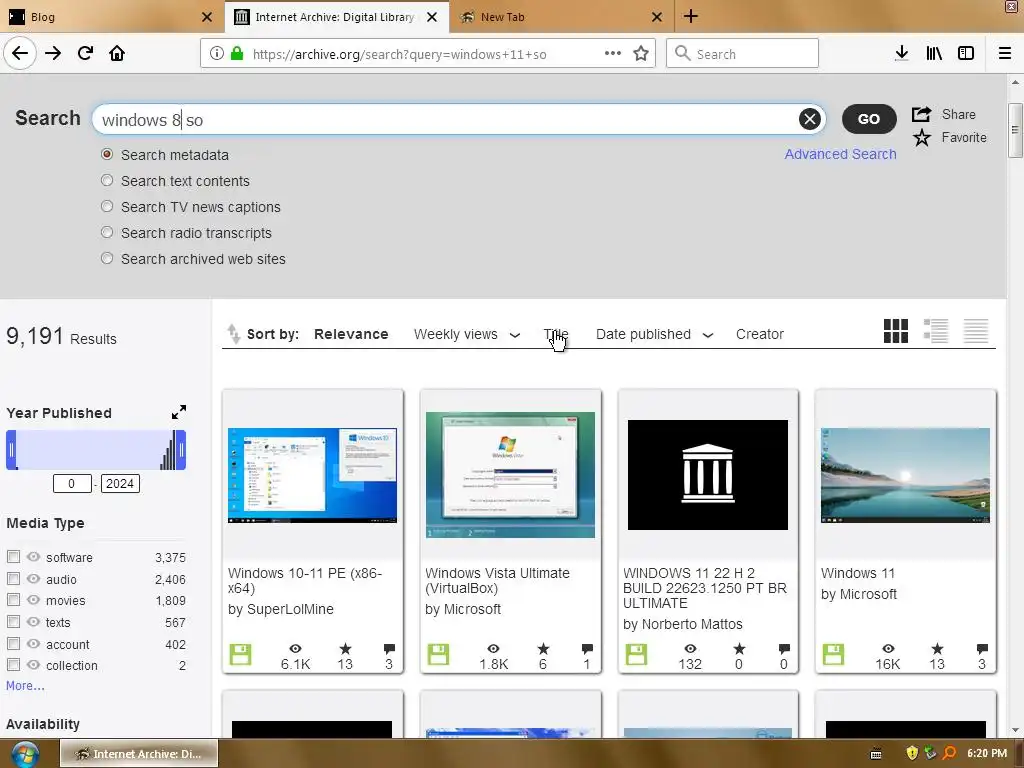
Task: Open the Library icon in toolbar
Action: (934, 54)
